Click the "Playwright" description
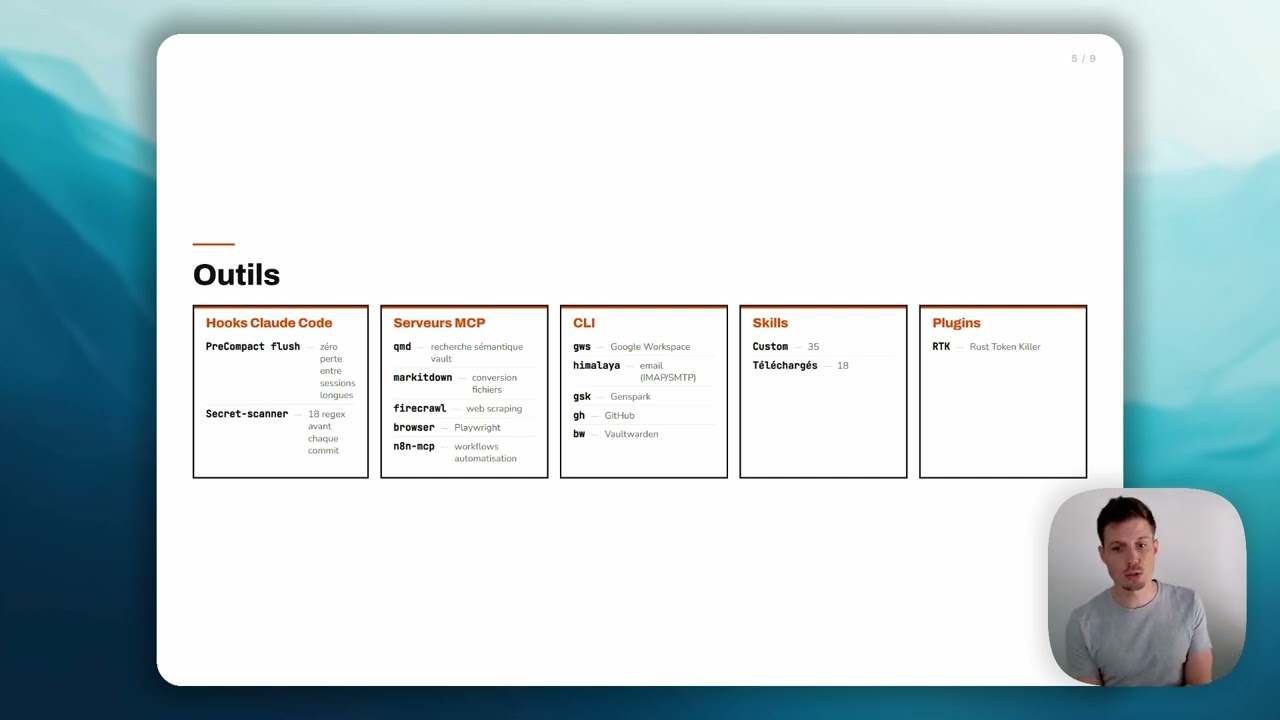The width and height of the screenshot is (1280, 720). click(x=477, y=428)
